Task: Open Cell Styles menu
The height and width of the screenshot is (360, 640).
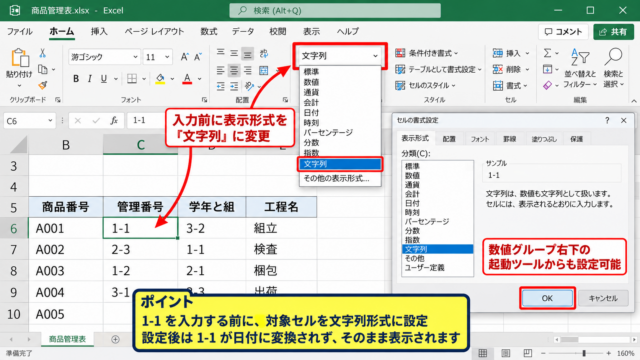Action: click(425, 85)
